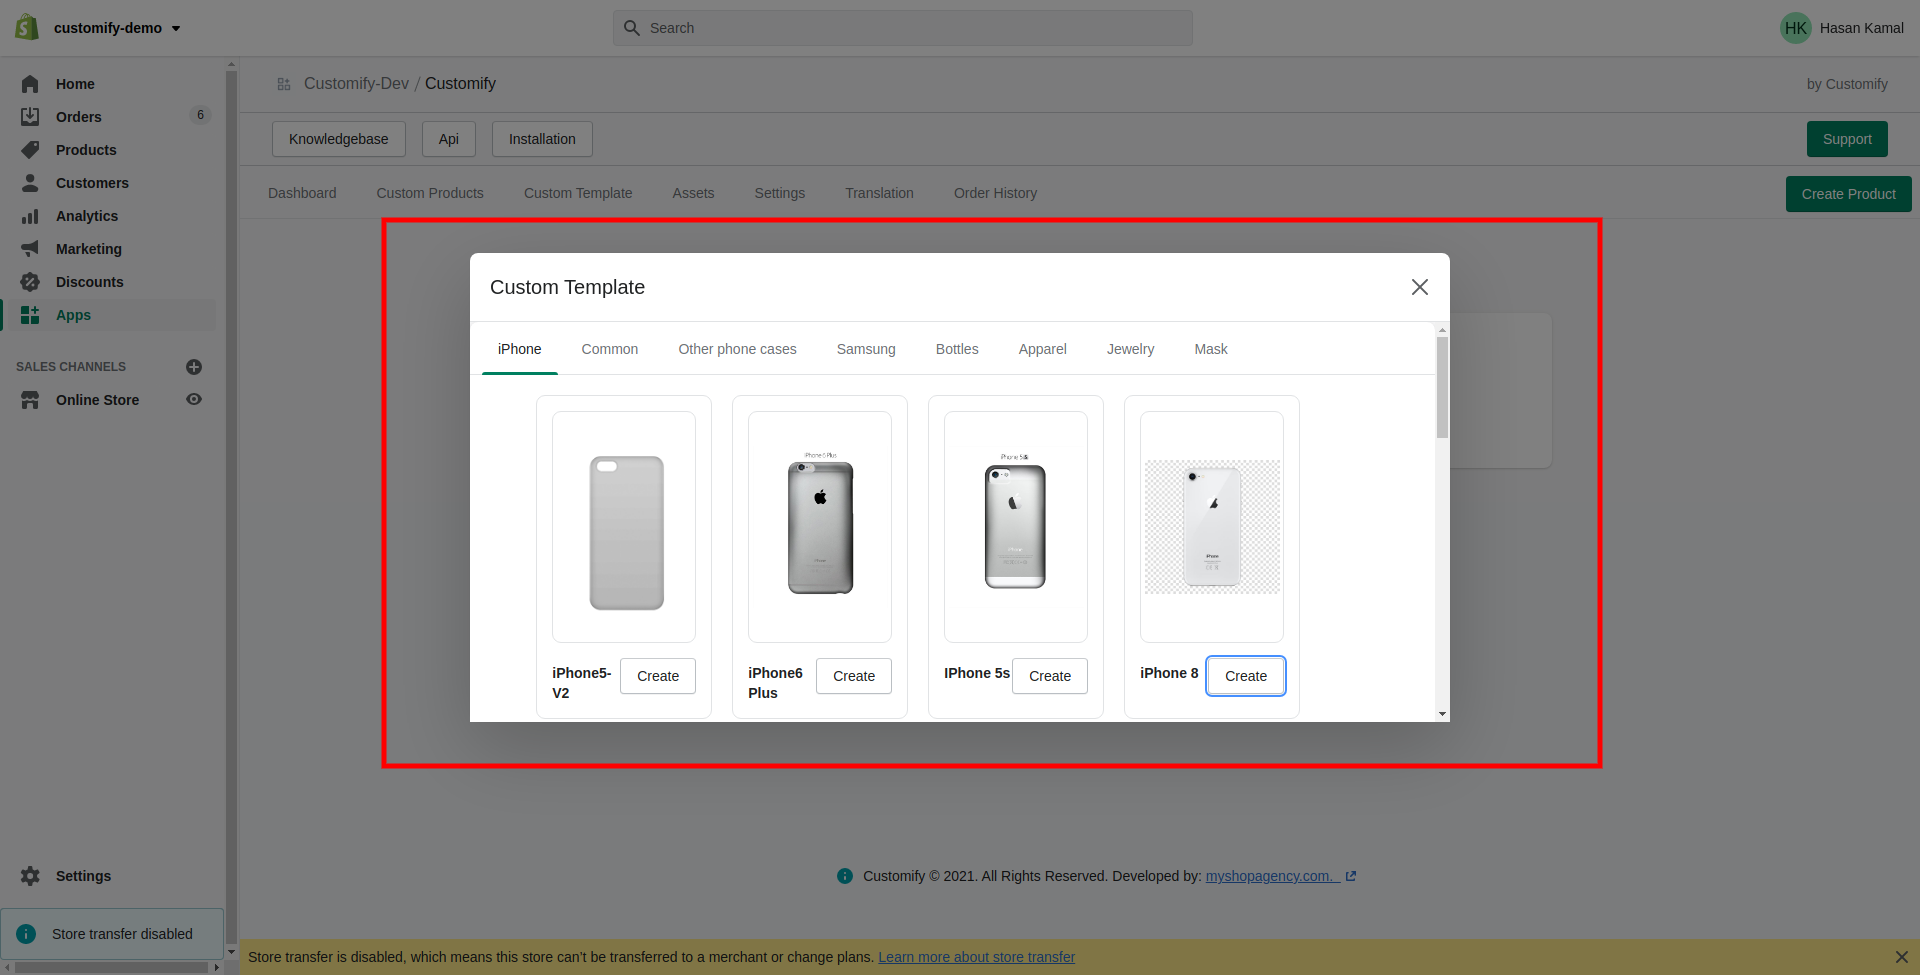1920x975 pixels.
Task: Click by Customify text
Action: [1847, 84]
